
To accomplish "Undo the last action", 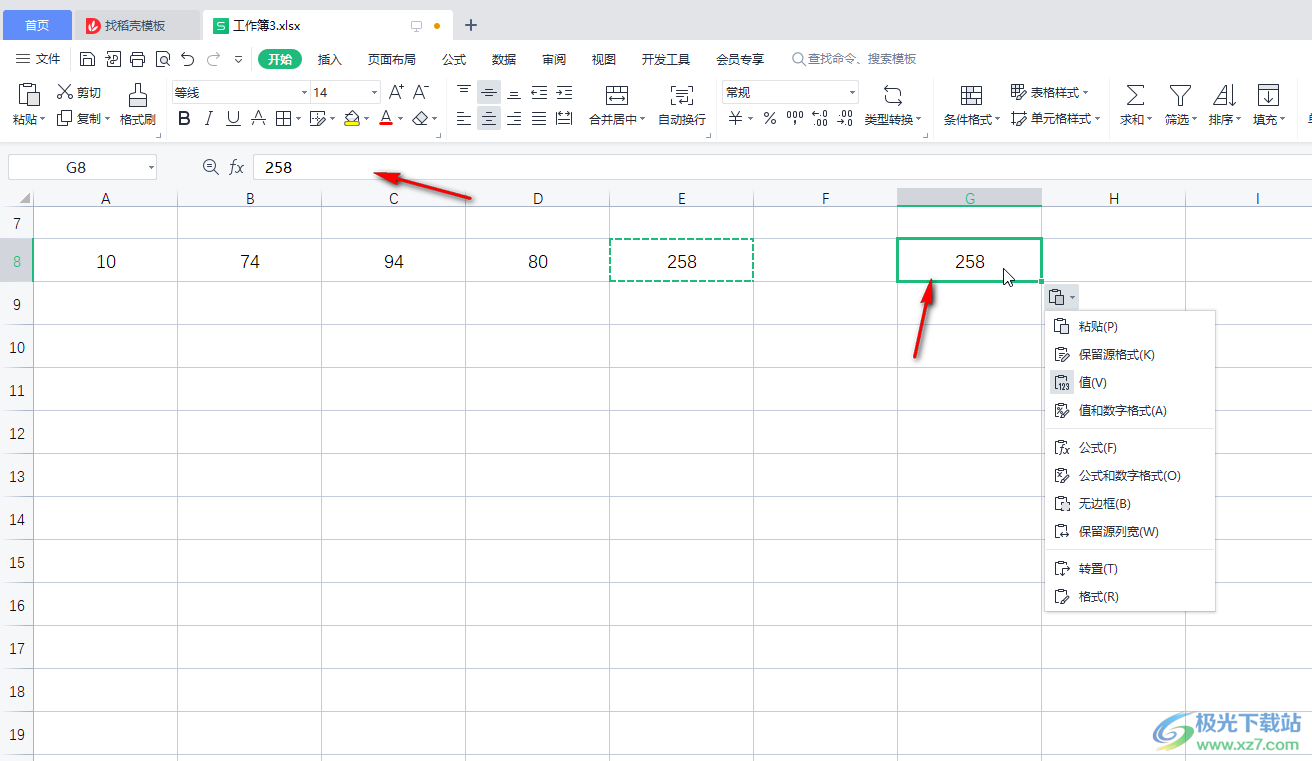I will click(x=187, y=59).
